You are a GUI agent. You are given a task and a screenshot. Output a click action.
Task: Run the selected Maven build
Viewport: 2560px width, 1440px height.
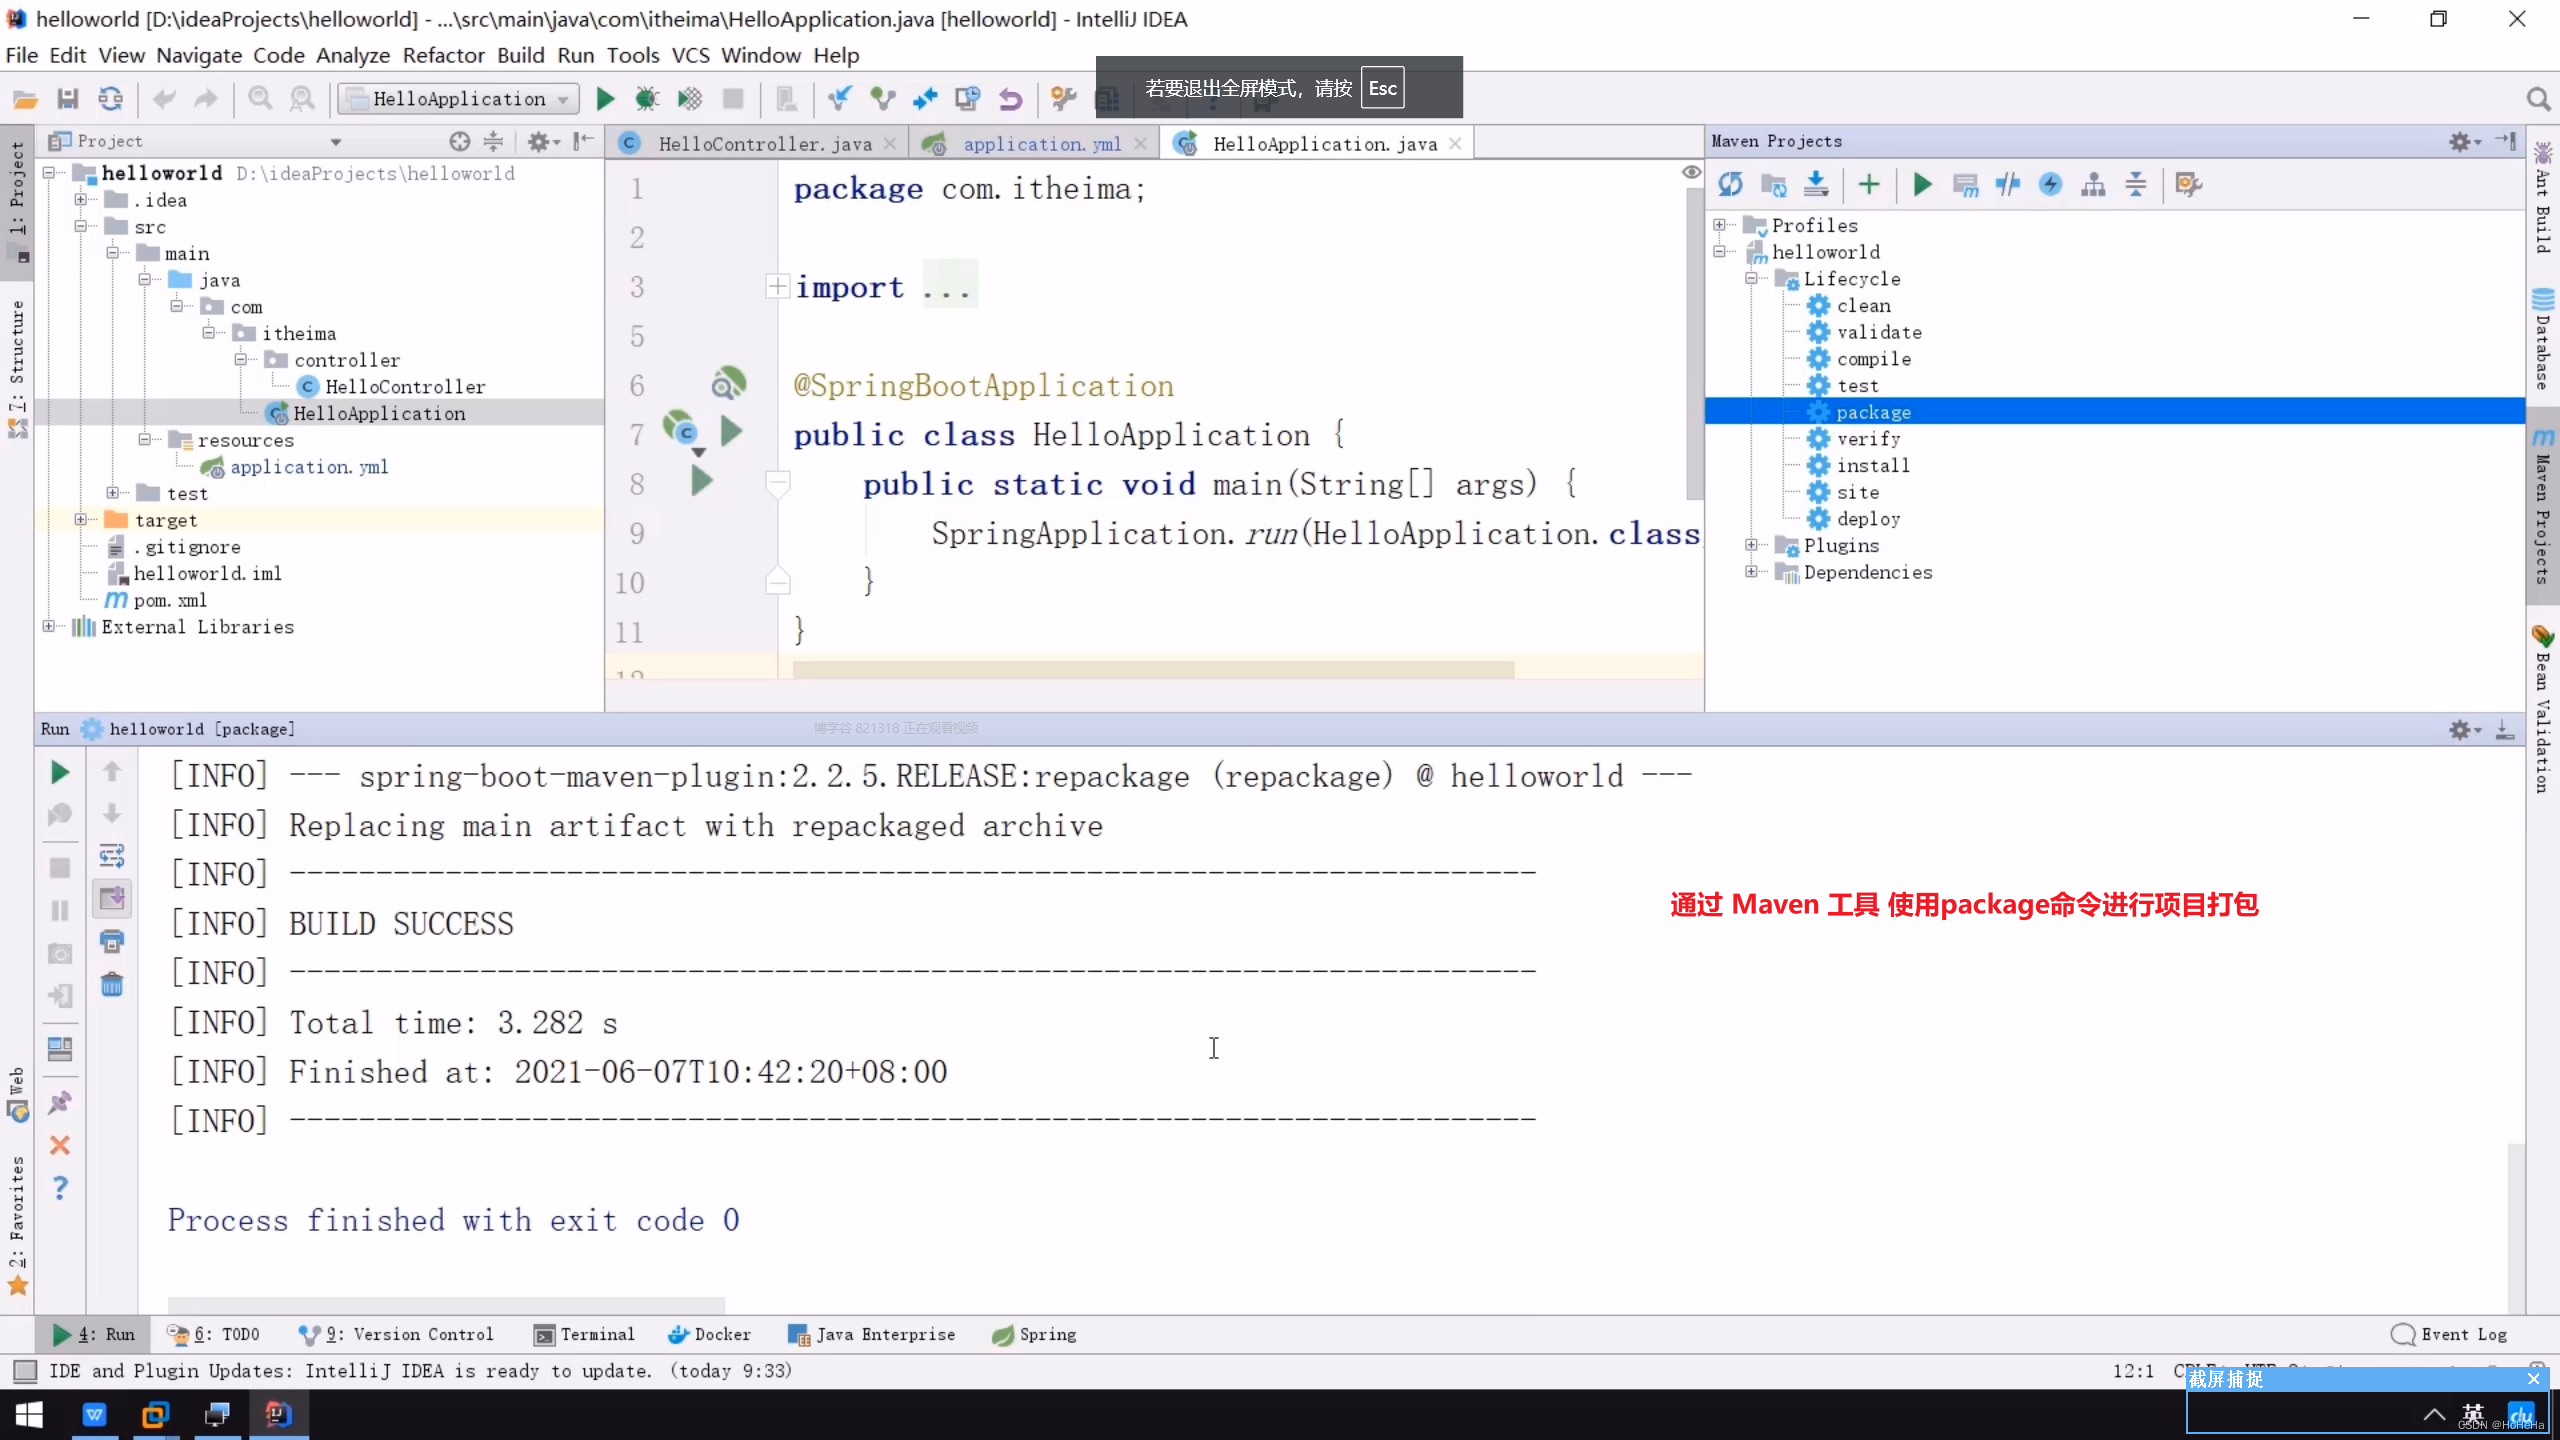point(1922,184)
